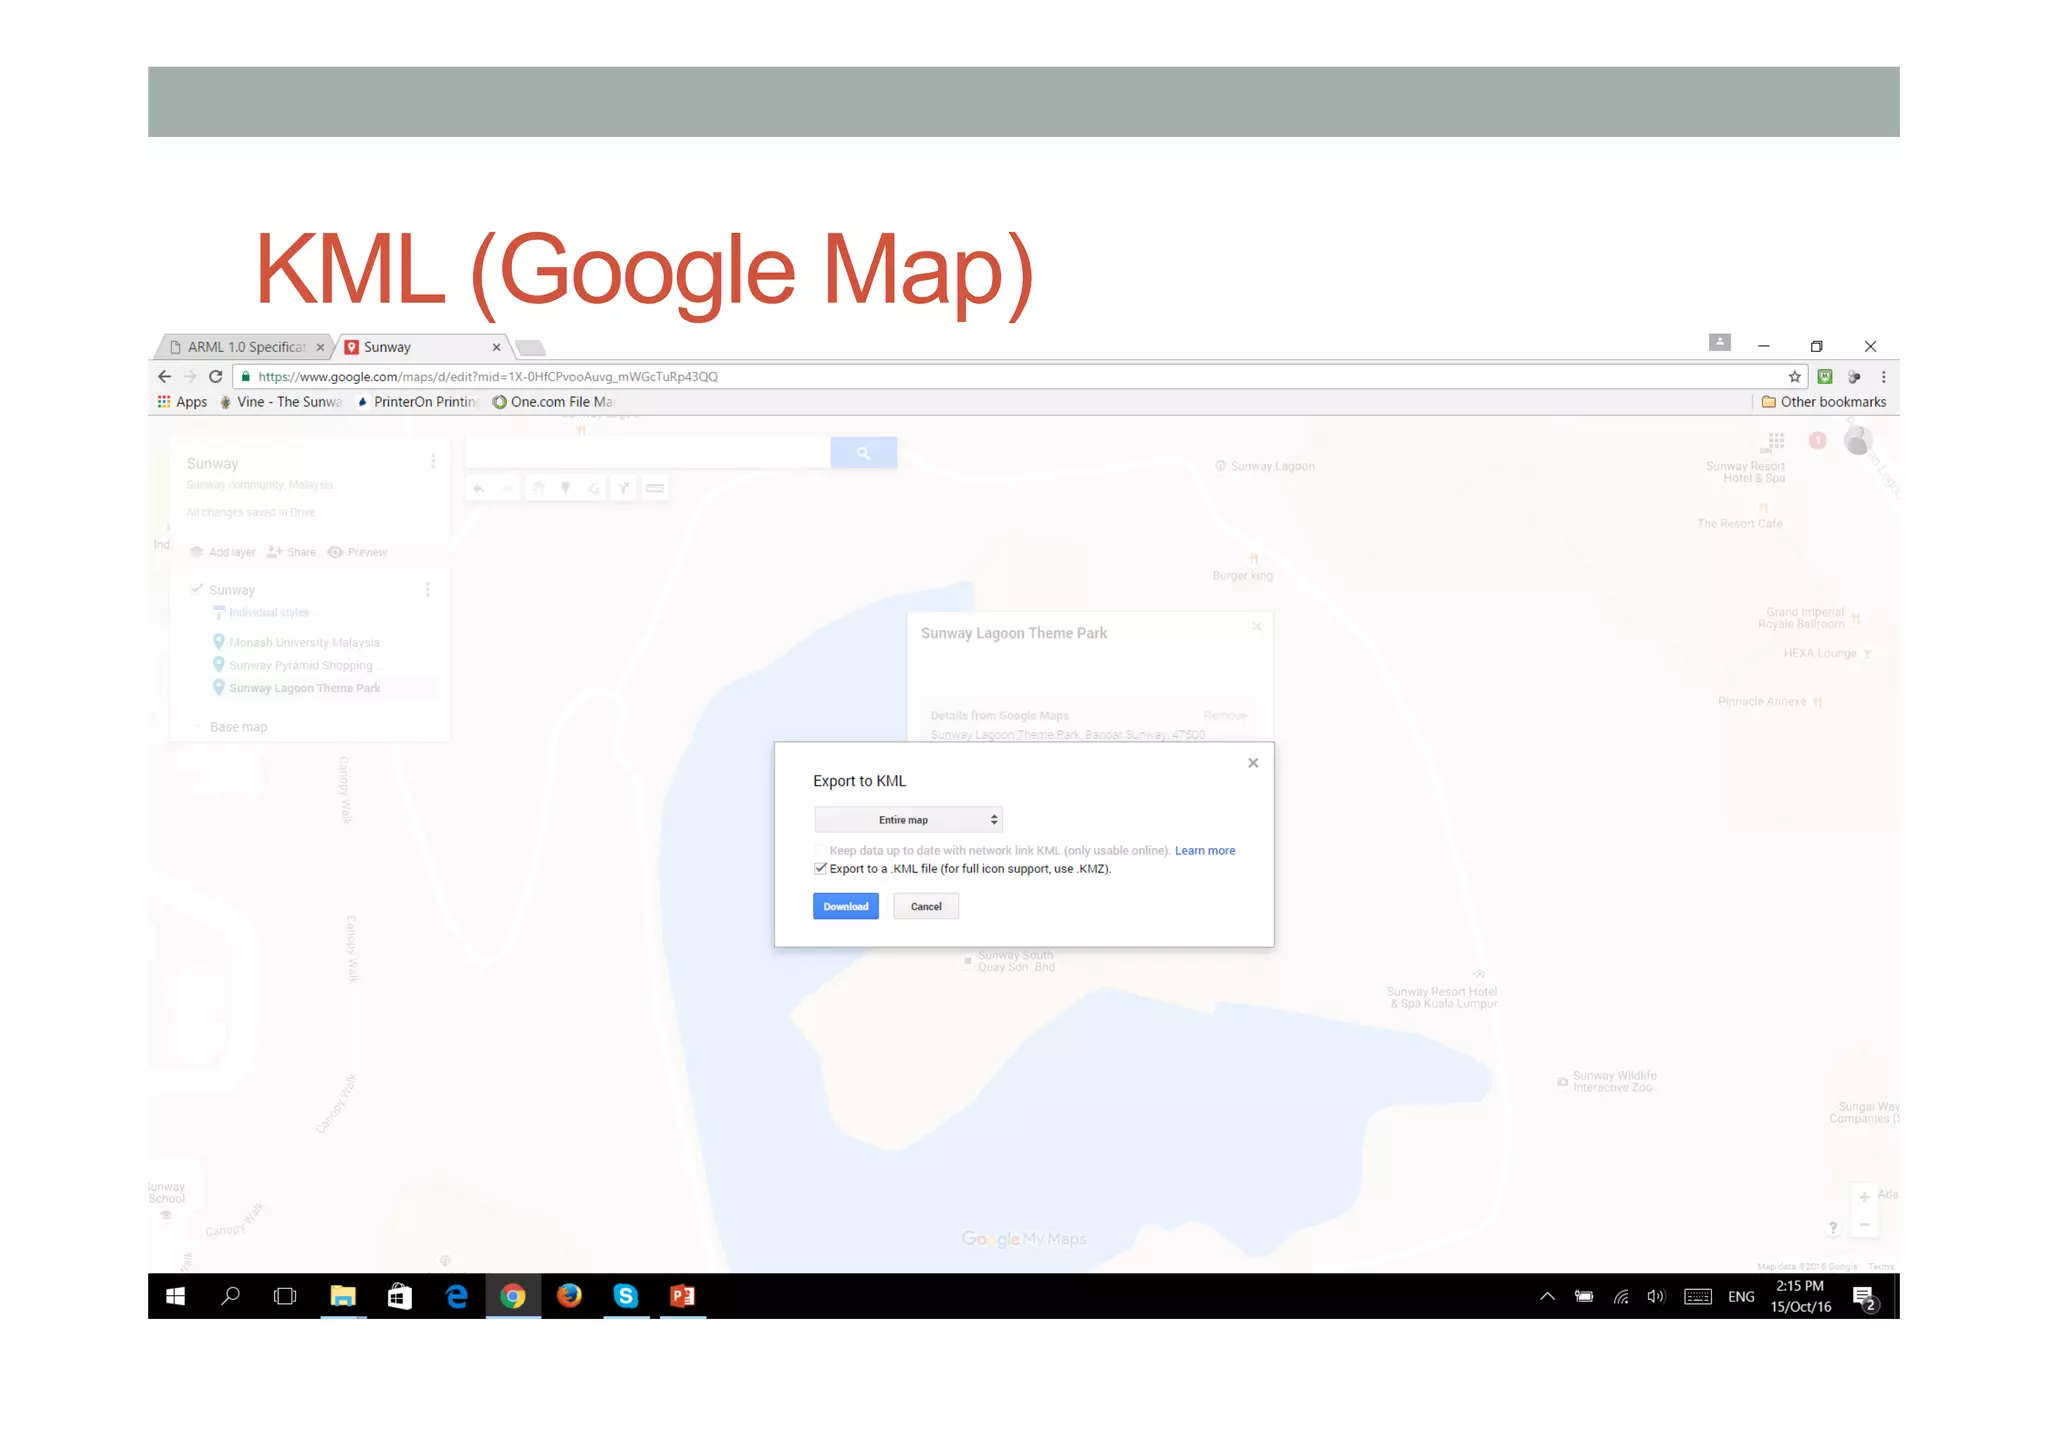Open Individual styles for the layer
Screen dimensions: 2048x1447
click(x=261, y=612)
